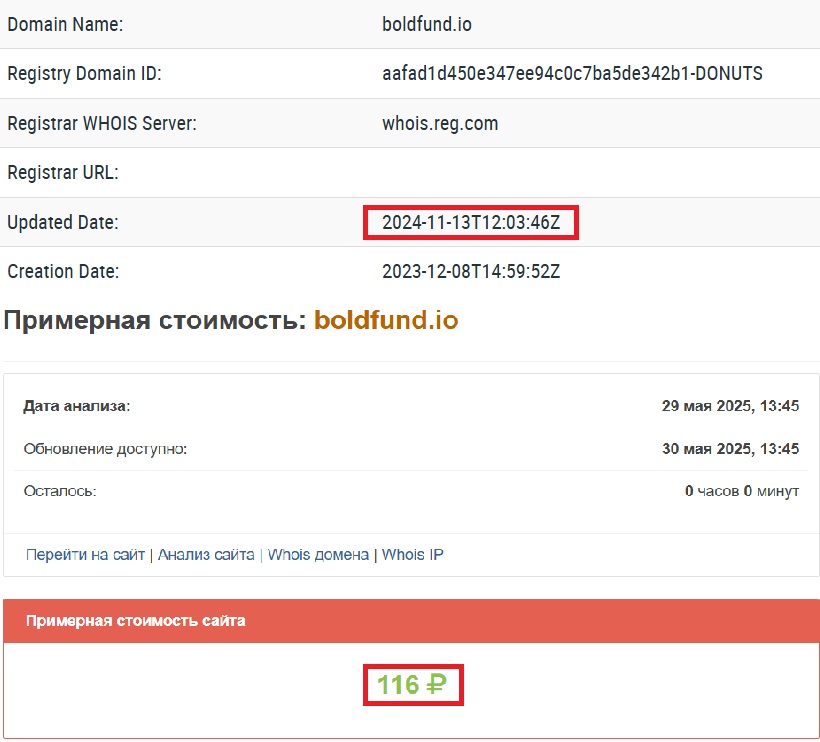Click the boldfund.io Domain Name value
This screenshot has width=820, height=742.
pos(427,25)
